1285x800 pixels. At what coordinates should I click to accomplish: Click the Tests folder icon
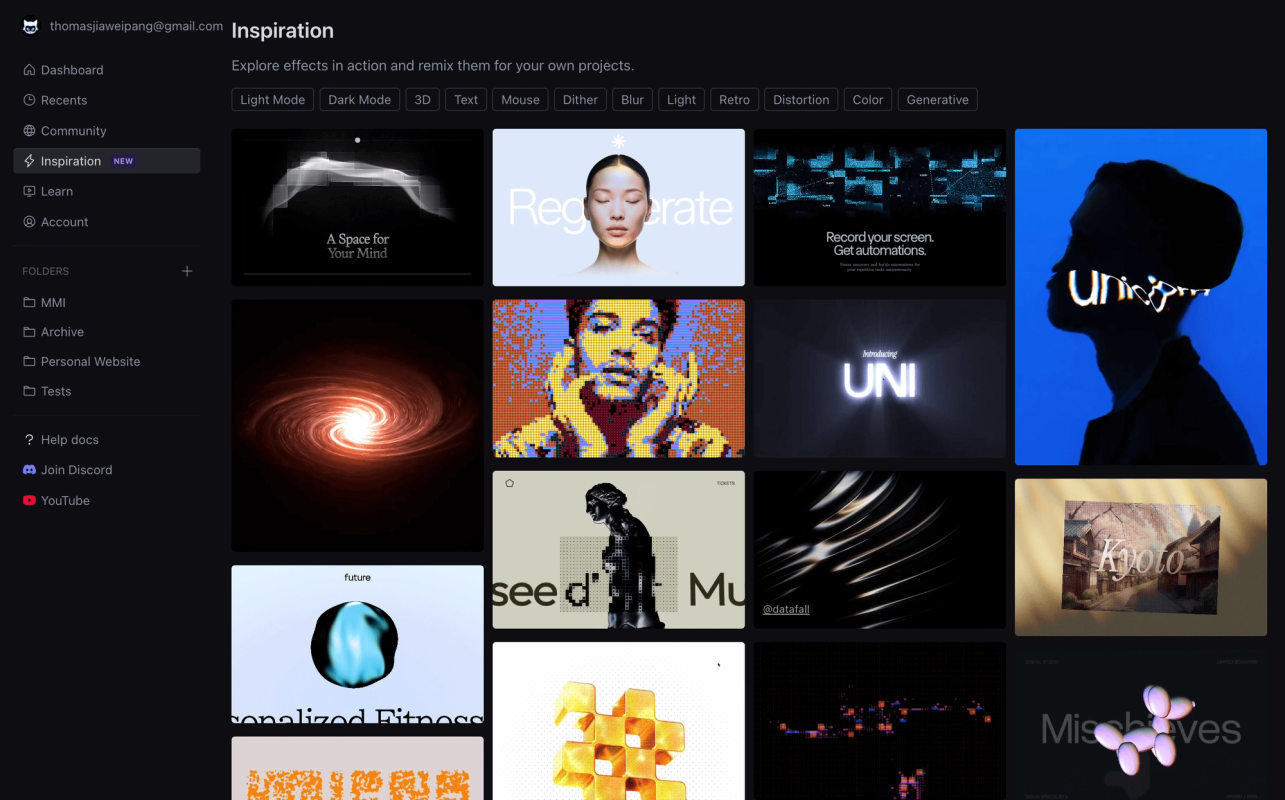[x=29, y=392]
